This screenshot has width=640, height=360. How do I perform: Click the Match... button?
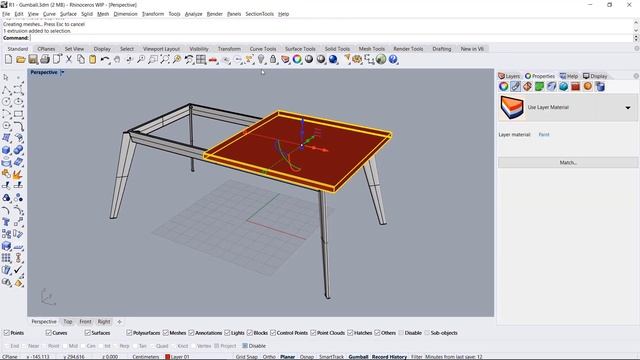[x=568, y=162]
